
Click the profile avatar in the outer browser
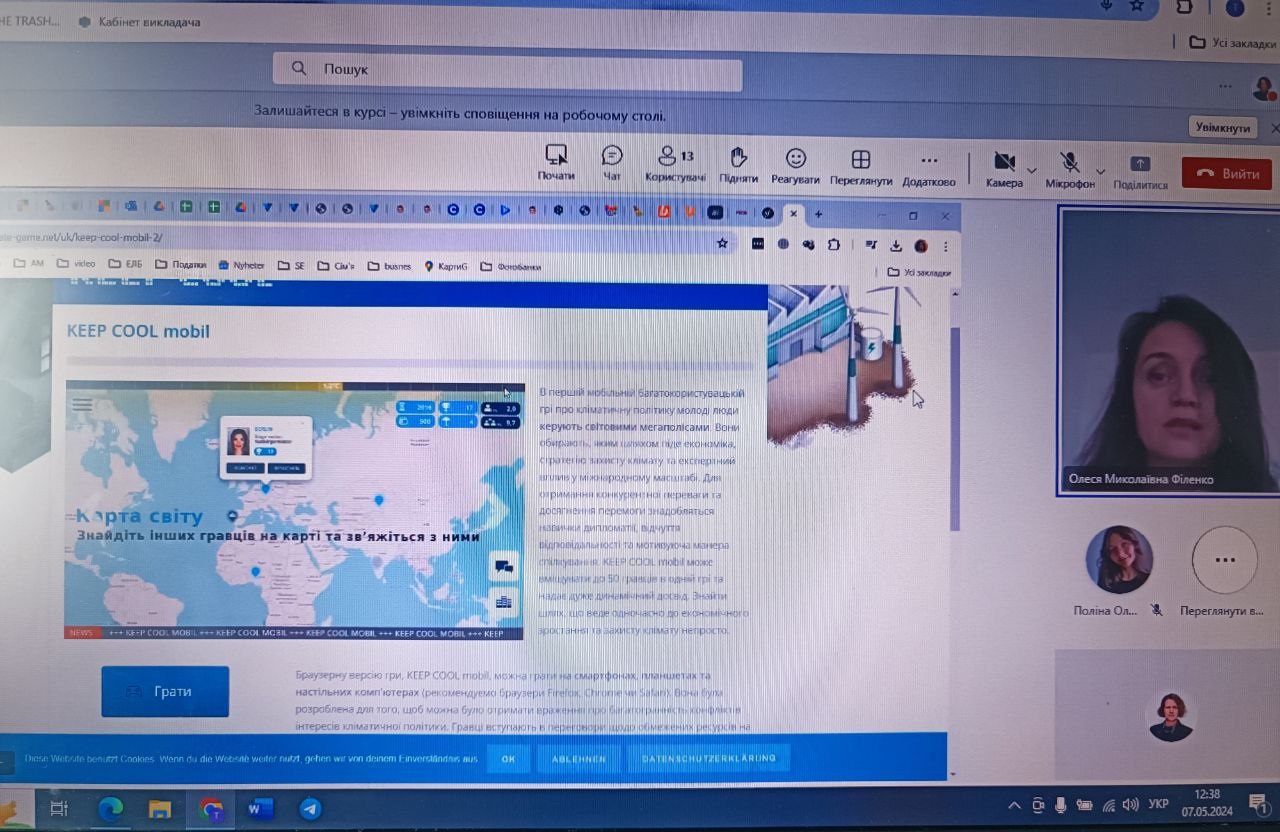1236,7
